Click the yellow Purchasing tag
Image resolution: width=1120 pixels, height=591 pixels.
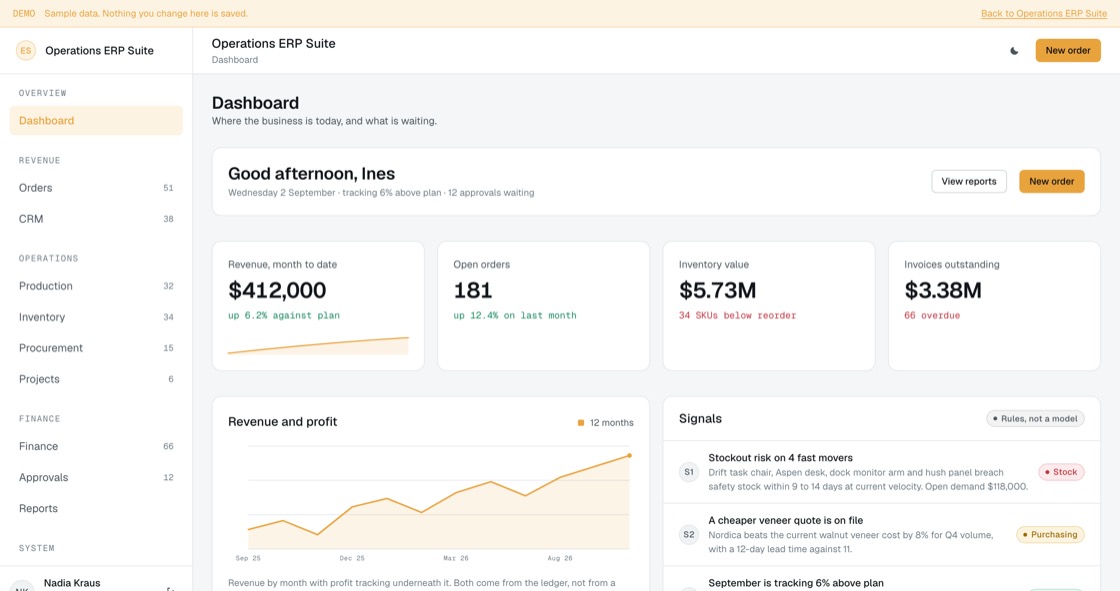[x=1050, y=535]
